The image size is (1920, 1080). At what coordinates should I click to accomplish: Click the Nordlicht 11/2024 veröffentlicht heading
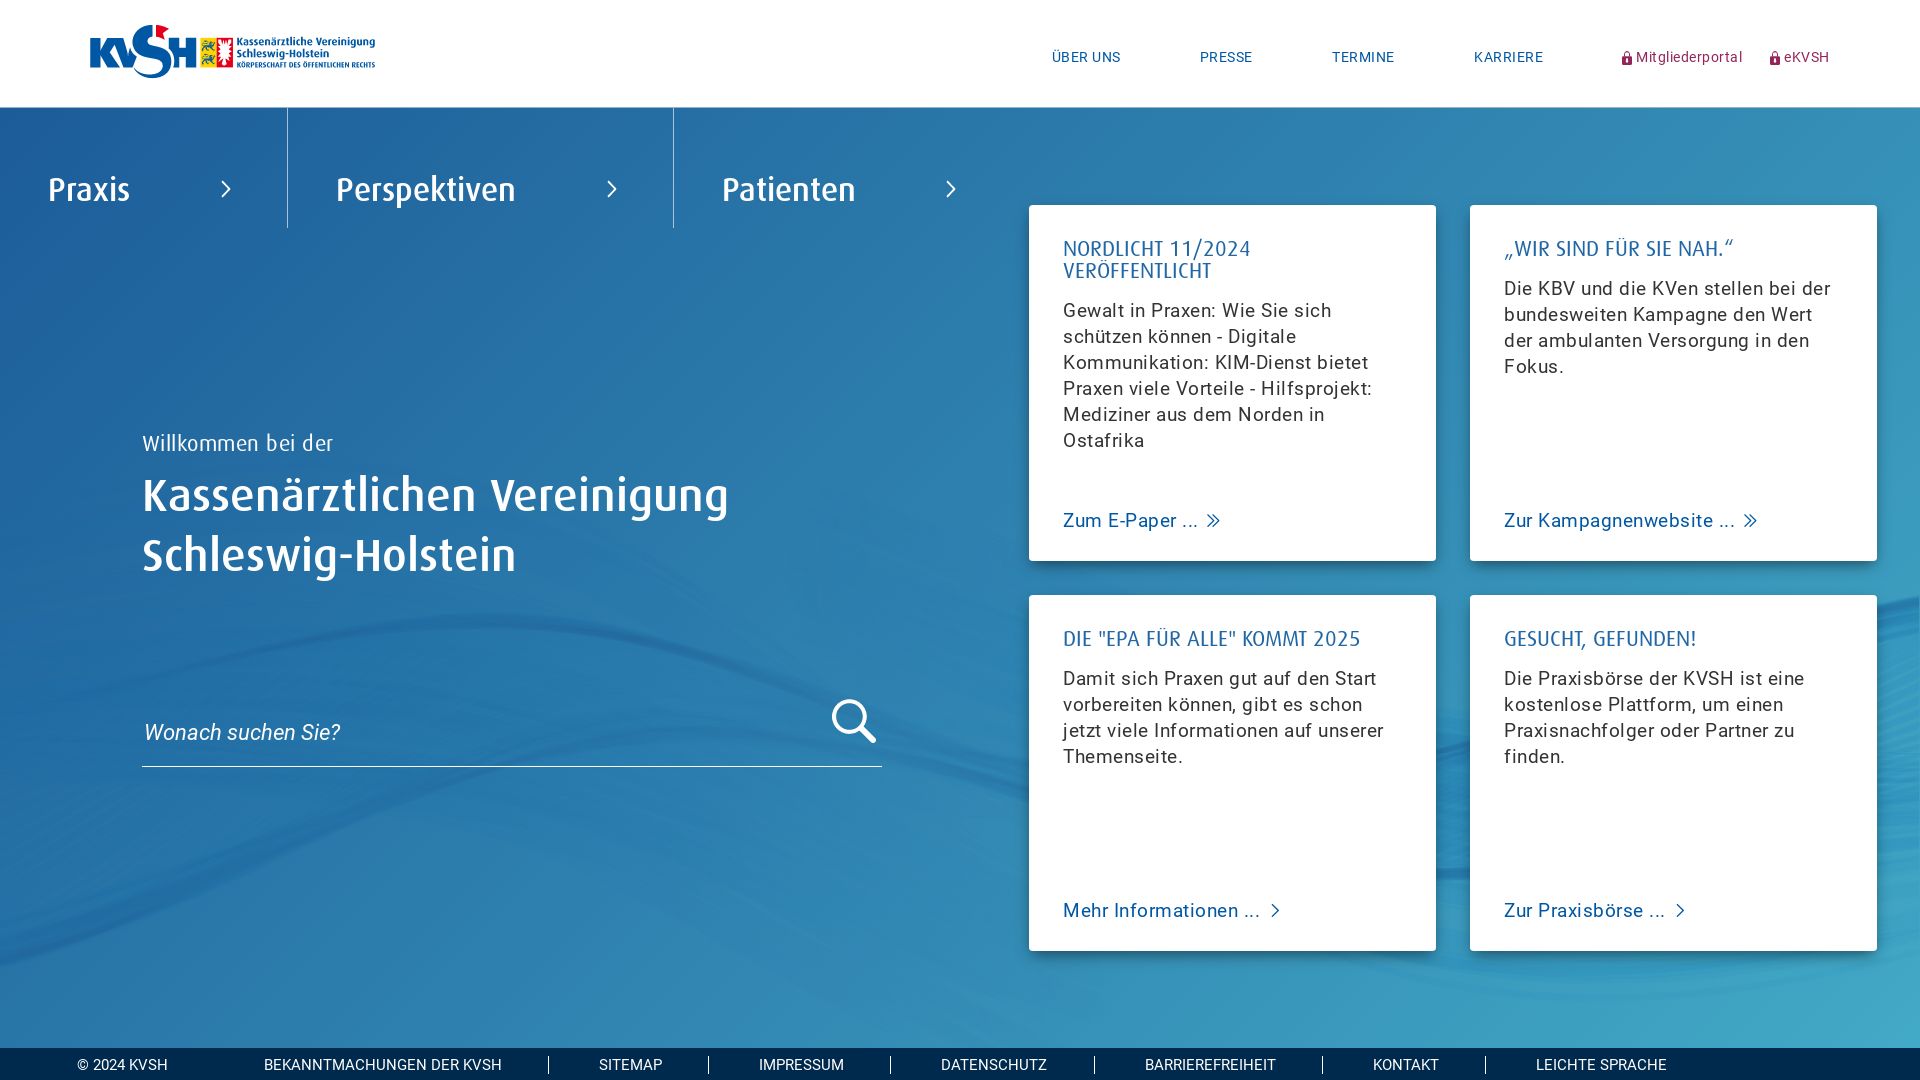pyautogui.click(x=1157, y=260)
